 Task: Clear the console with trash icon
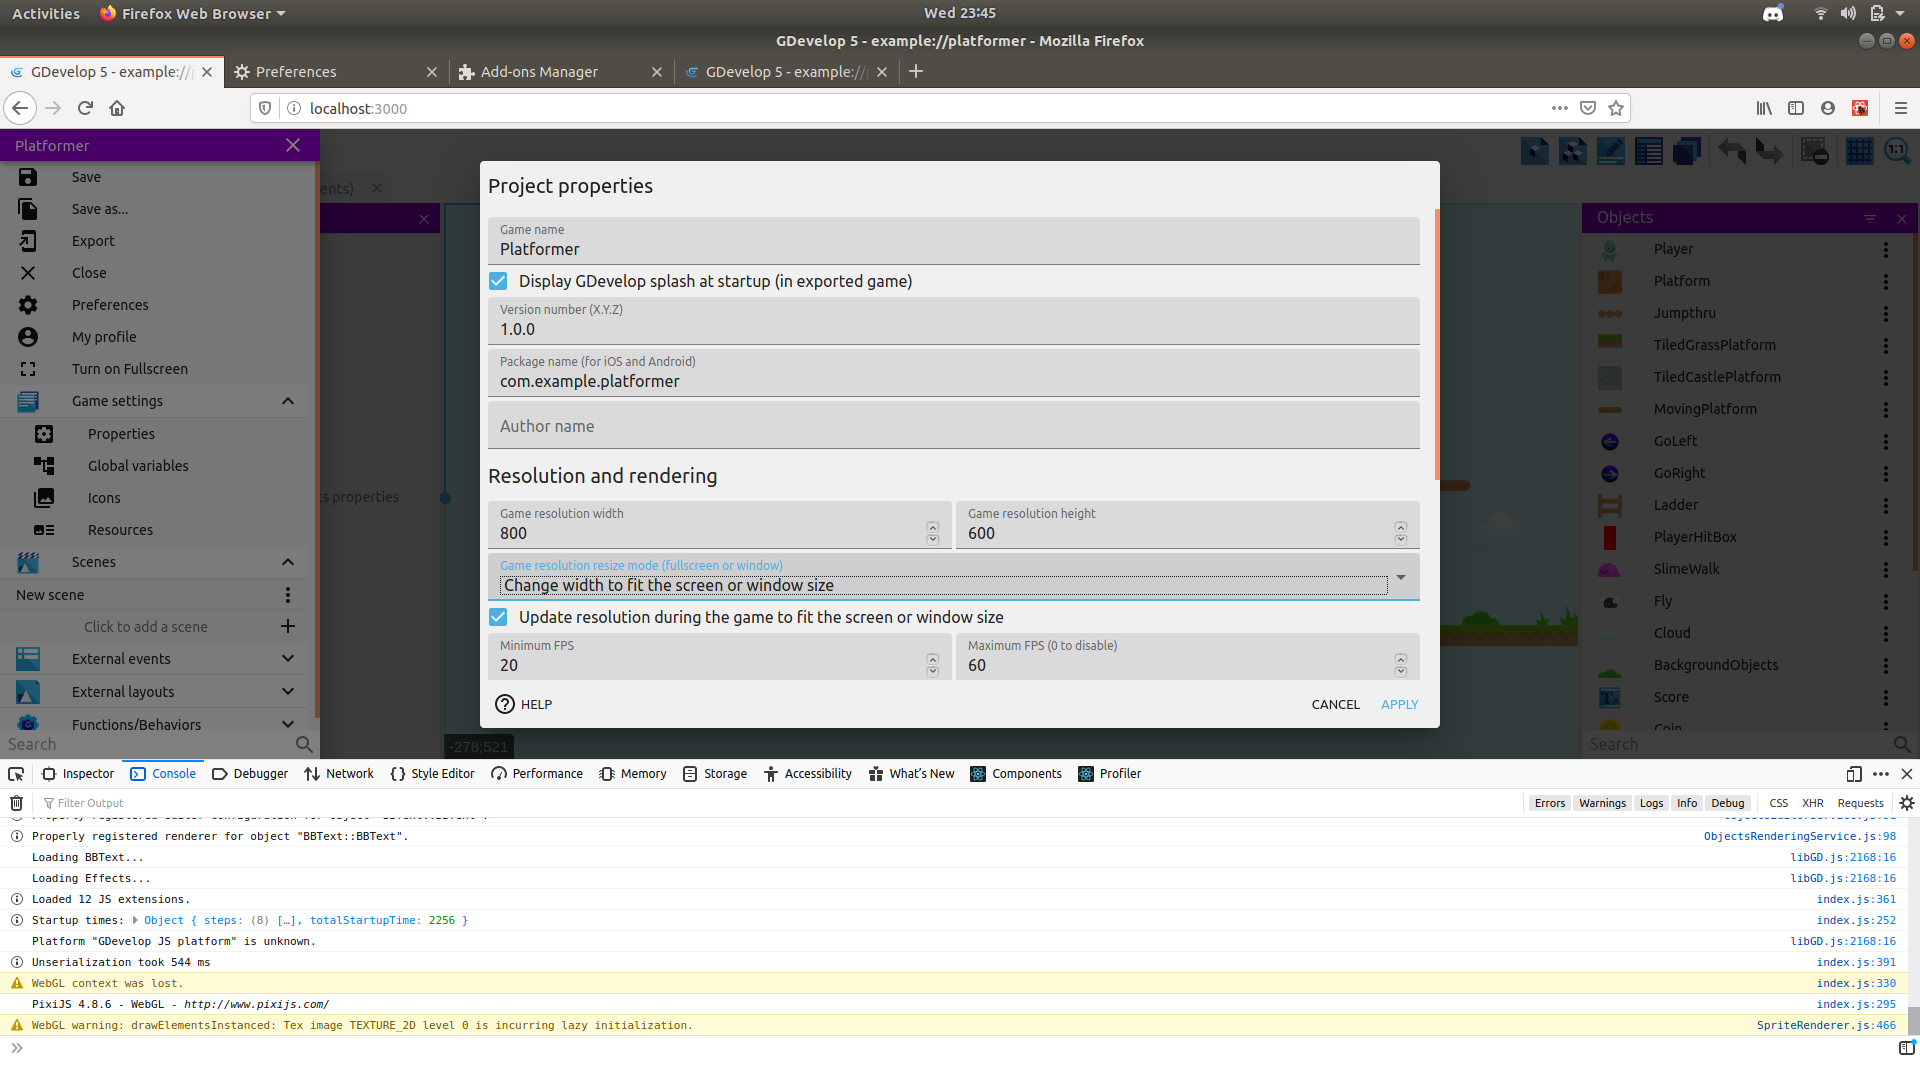pyautogui.click(x=16, y=803)
